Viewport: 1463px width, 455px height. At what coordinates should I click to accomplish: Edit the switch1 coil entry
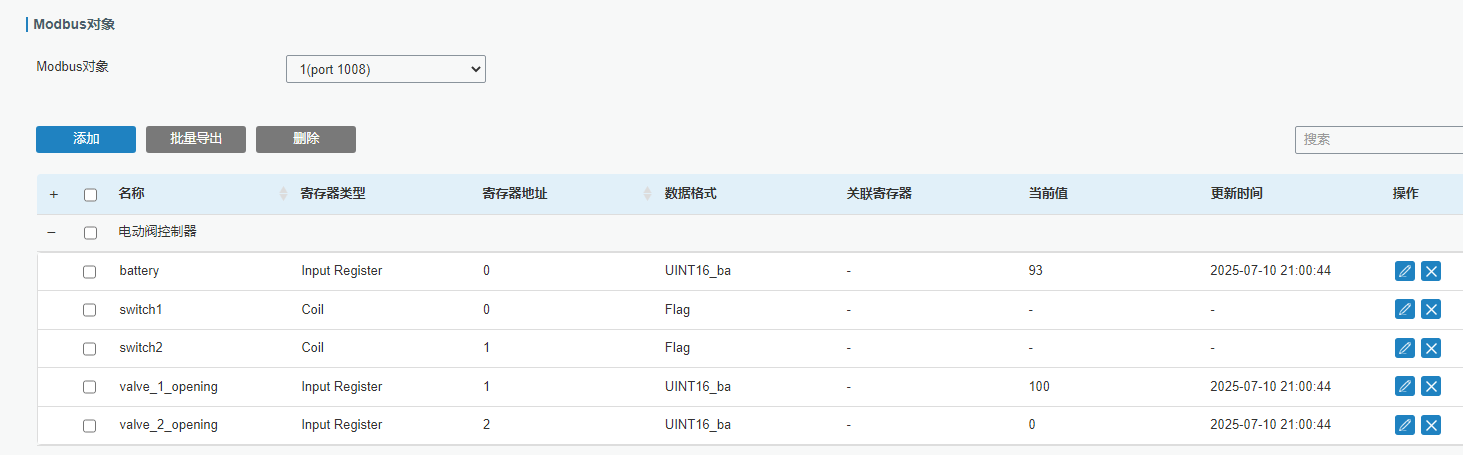click(x=1404, y=309)
